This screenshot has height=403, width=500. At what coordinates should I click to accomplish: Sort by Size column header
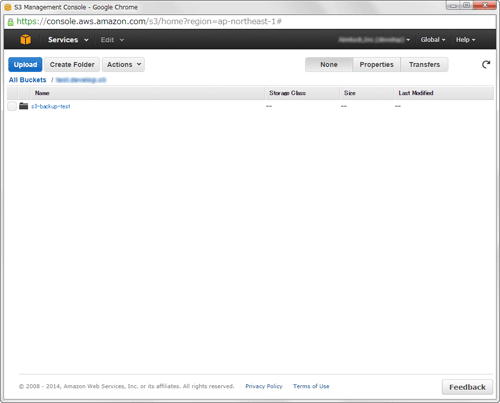pyautogui.click(x=367, y=93)
